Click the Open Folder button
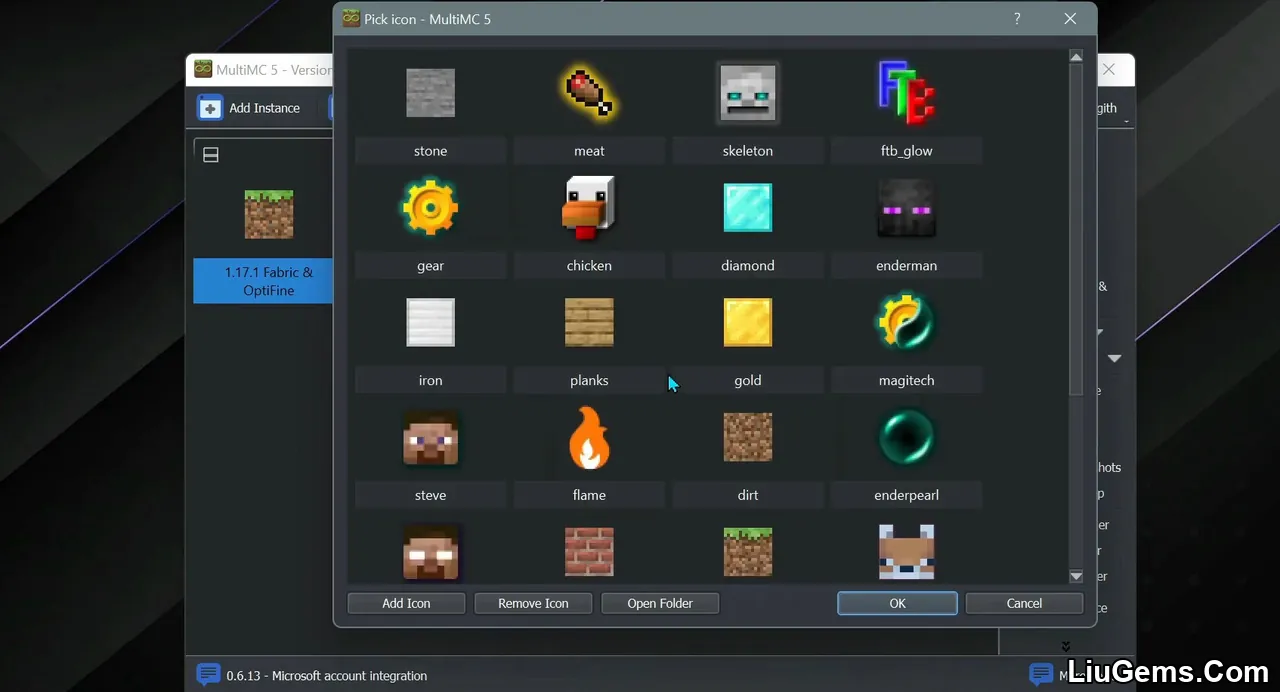This screenshot has width=1280, height=692. (x=660, y=603)
